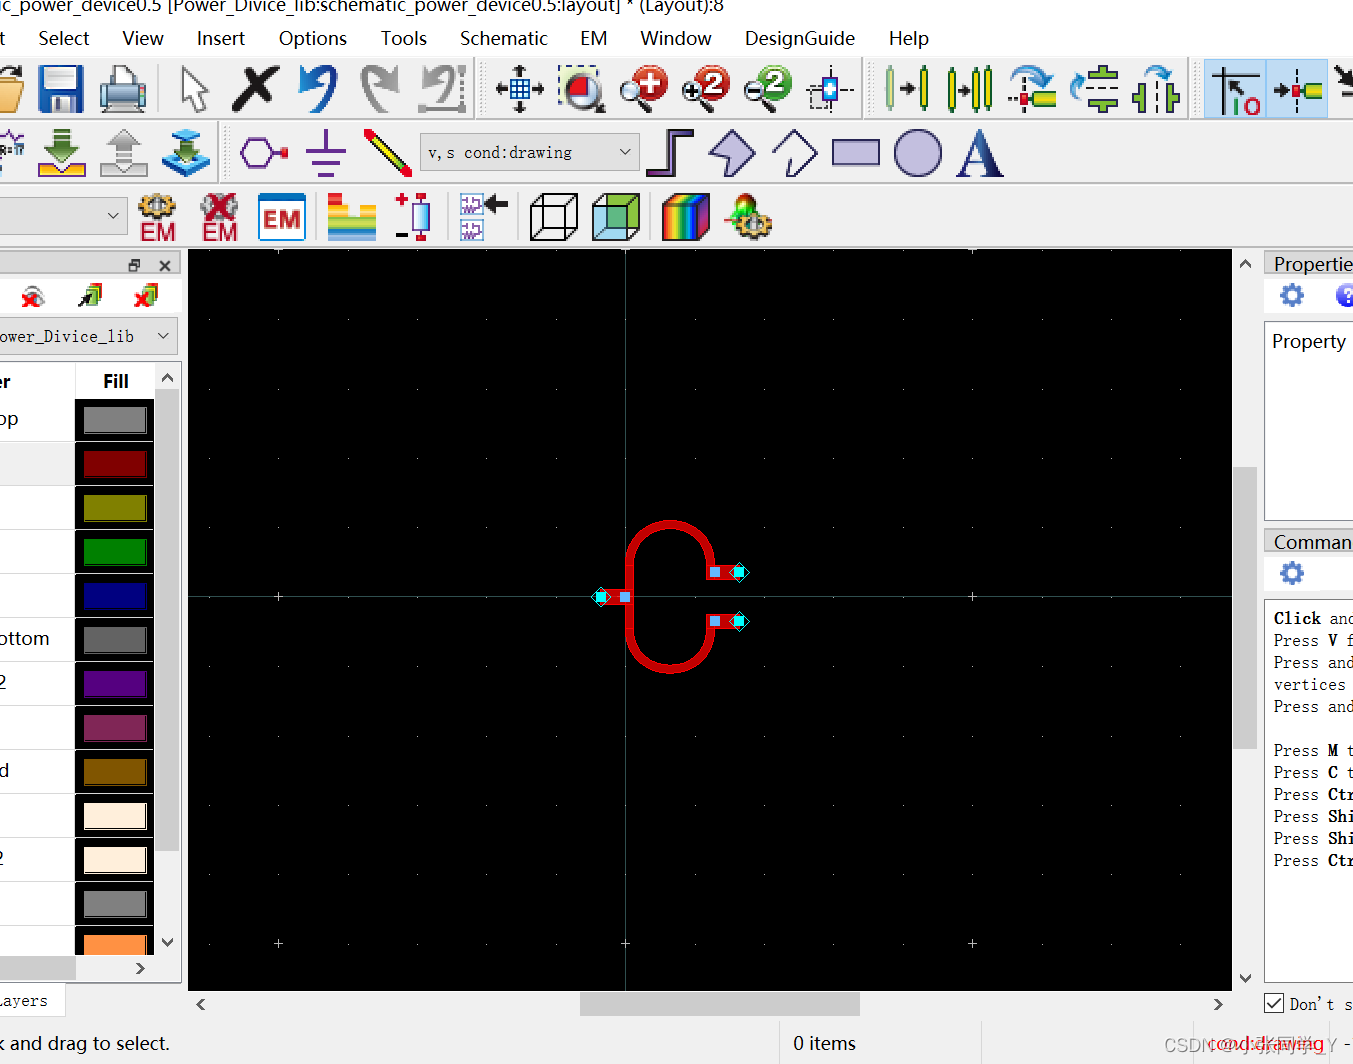The height and width of the screenshot is (1064, 1353).
Task: Open the Options menu
Action: [313, 38]
